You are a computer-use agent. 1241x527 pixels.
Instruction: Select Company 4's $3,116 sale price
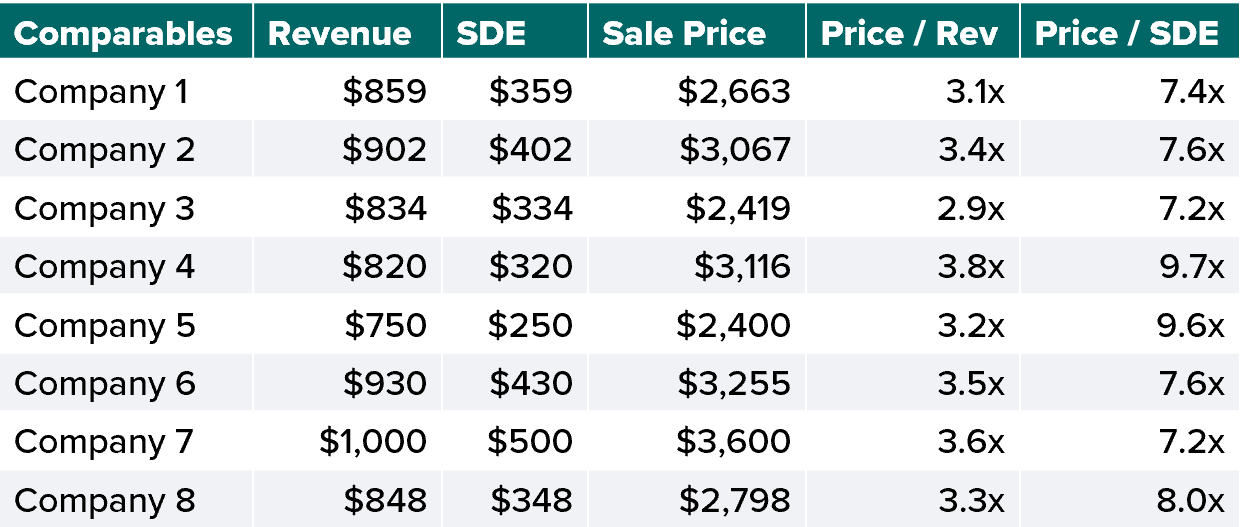tap(743, 267)
